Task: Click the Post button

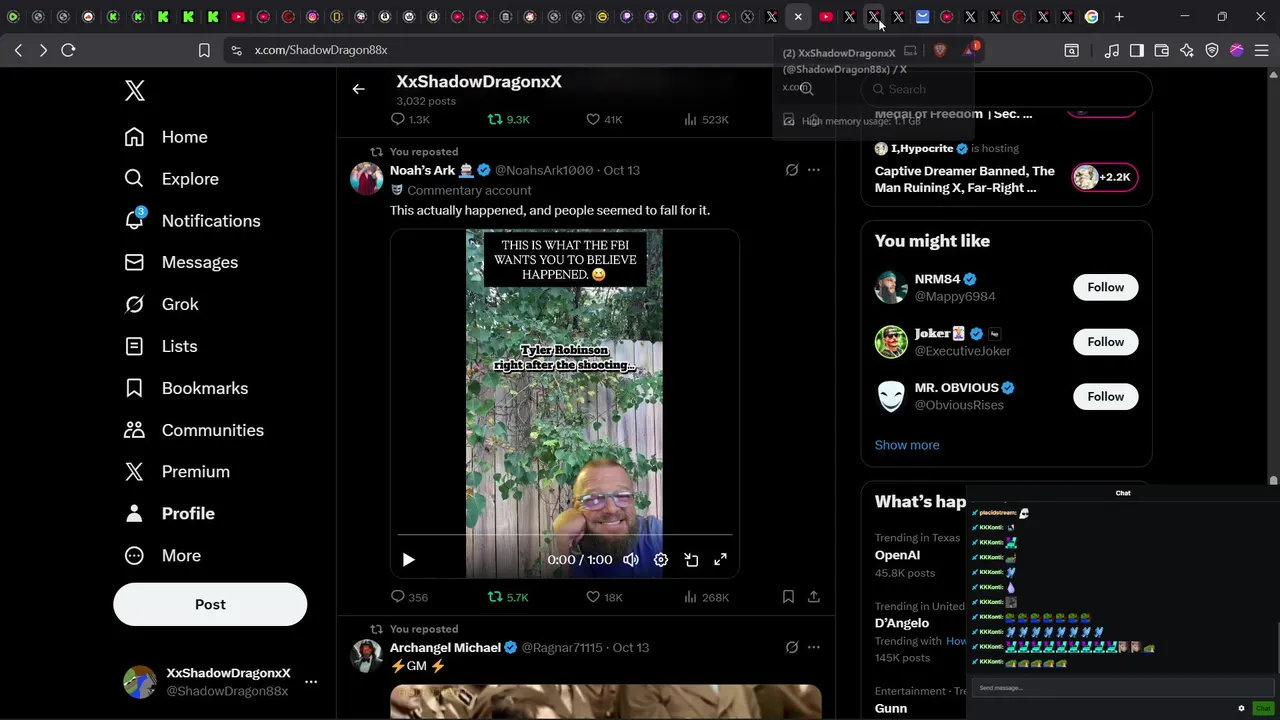Action: point(210,604)
